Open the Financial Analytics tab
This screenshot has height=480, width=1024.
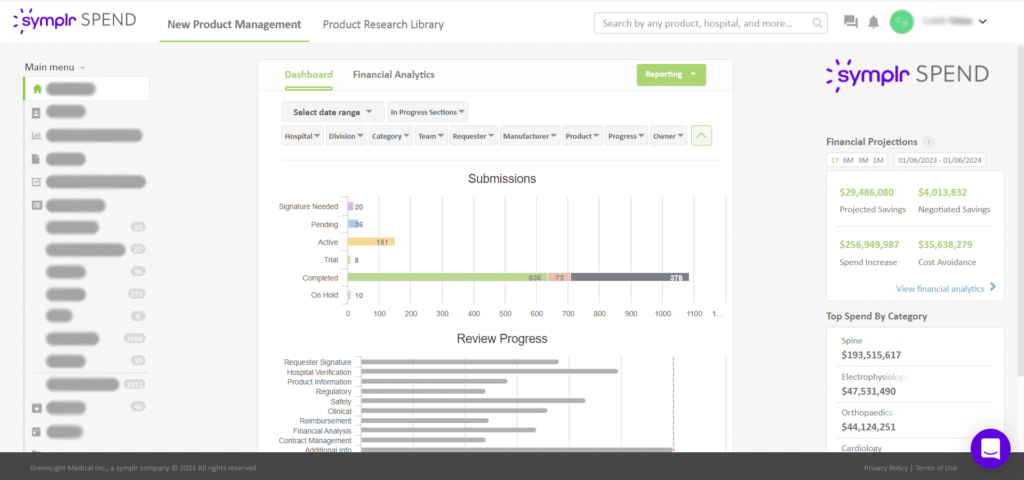pyautogui.click(x=394, y=74)
